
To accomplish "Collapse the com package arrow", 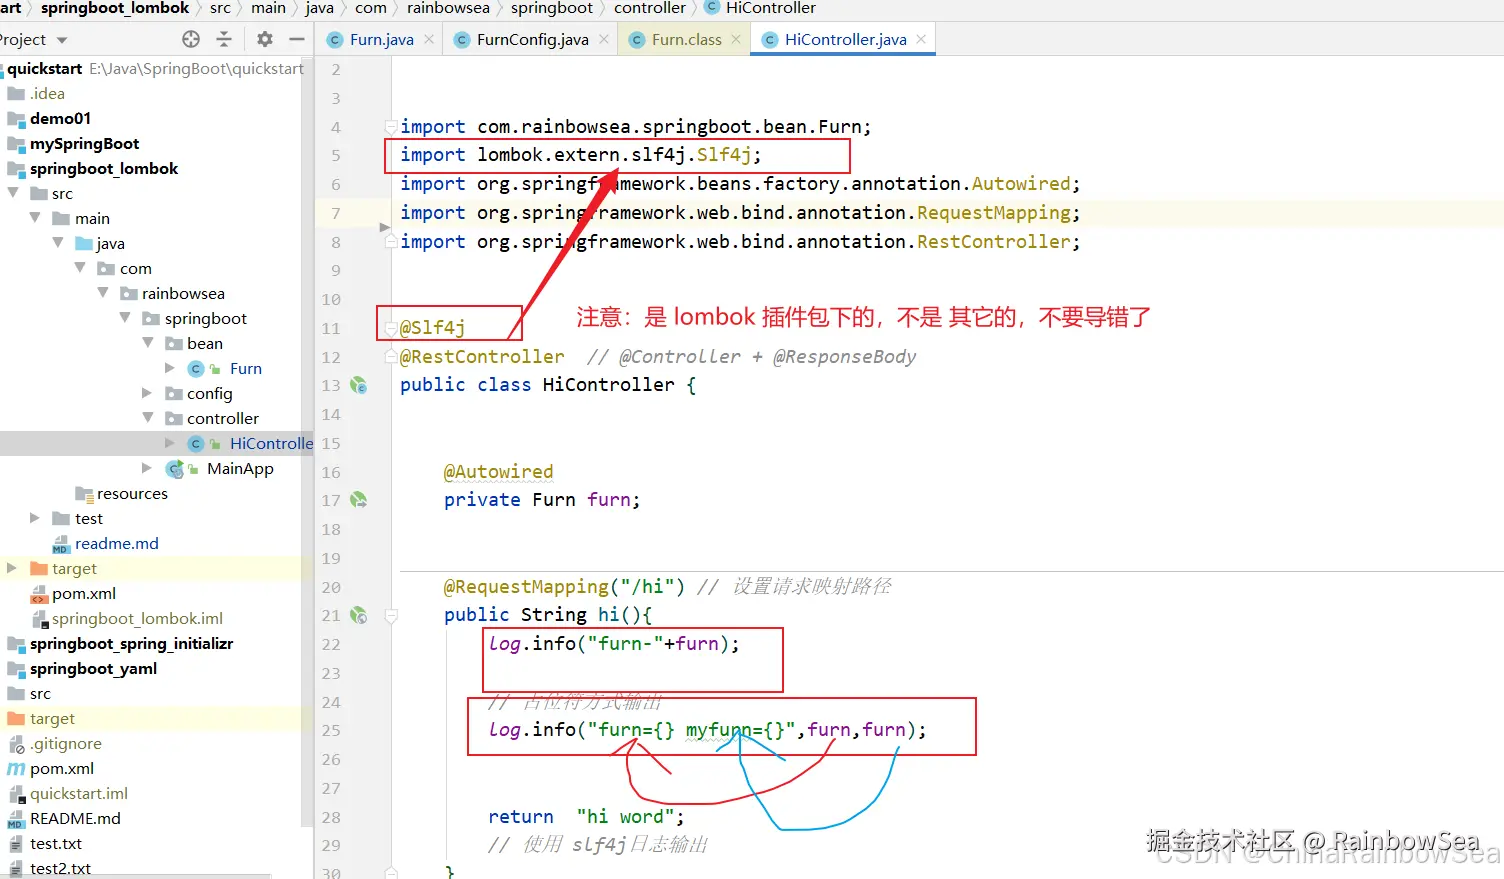I will point(81,267).
